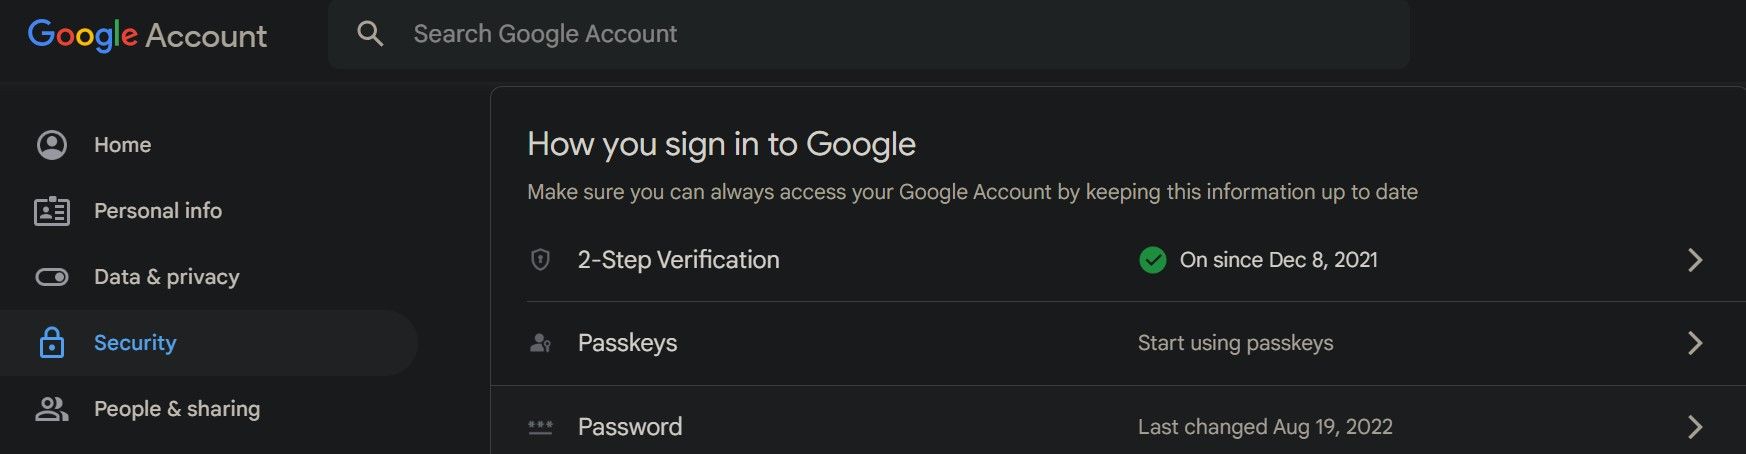Click "Start using passkeys" text
Image resolution: width=1746 pixels, height=454 pixels.
pos(1235,343)
